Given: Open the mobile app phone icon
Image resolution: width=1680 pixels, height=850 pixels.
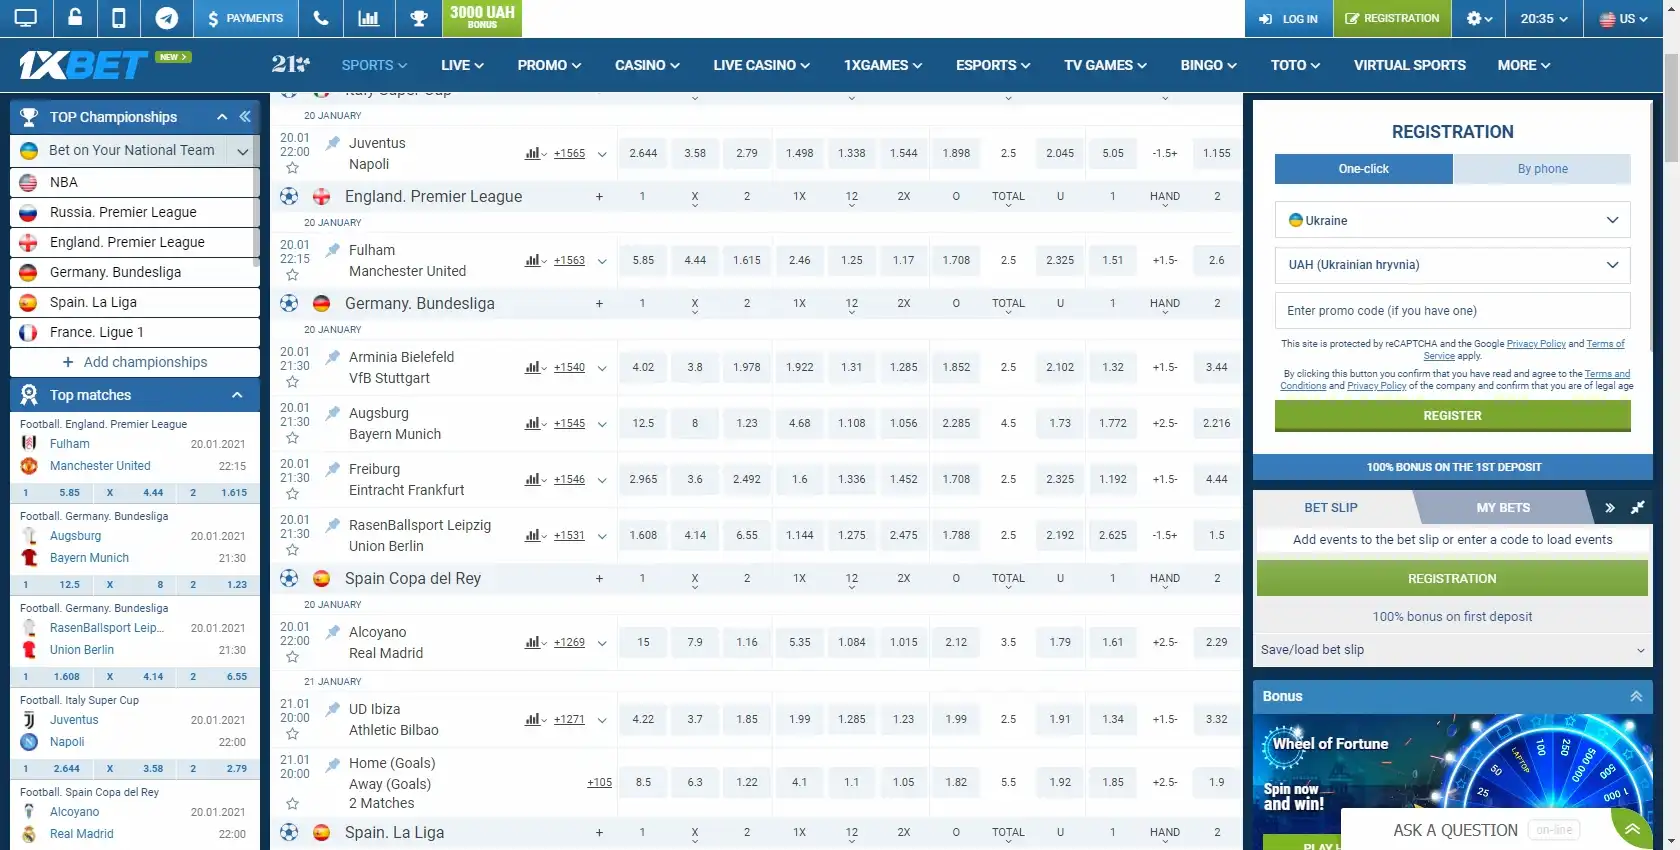Looking at the screenshot, I should pos(118,18).
